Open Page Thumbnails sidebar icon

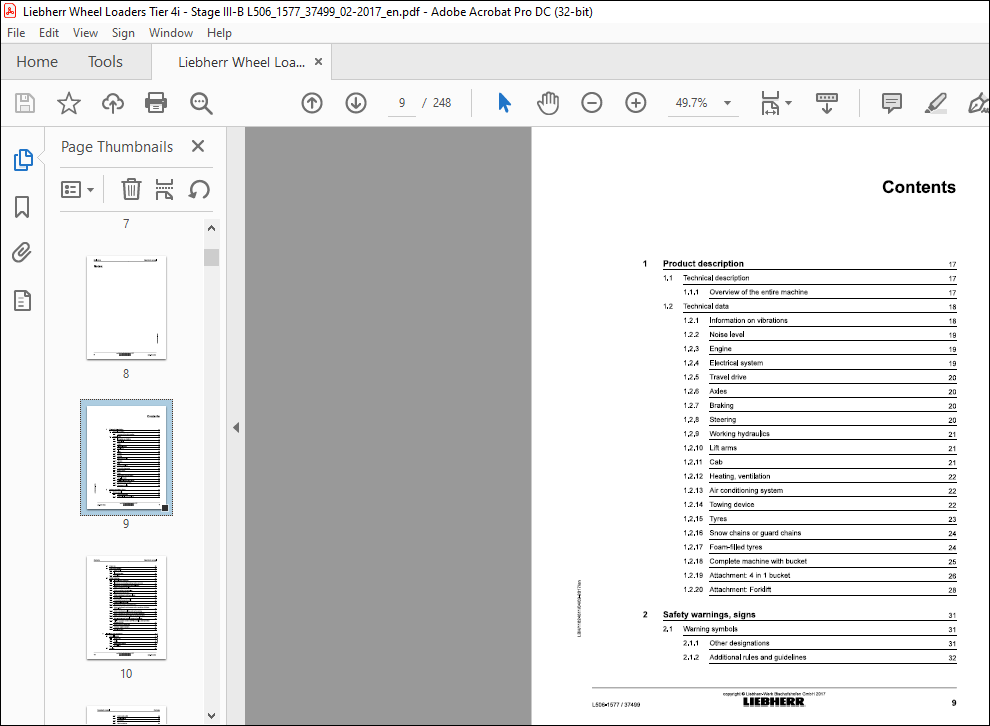[x=23, y=160]
